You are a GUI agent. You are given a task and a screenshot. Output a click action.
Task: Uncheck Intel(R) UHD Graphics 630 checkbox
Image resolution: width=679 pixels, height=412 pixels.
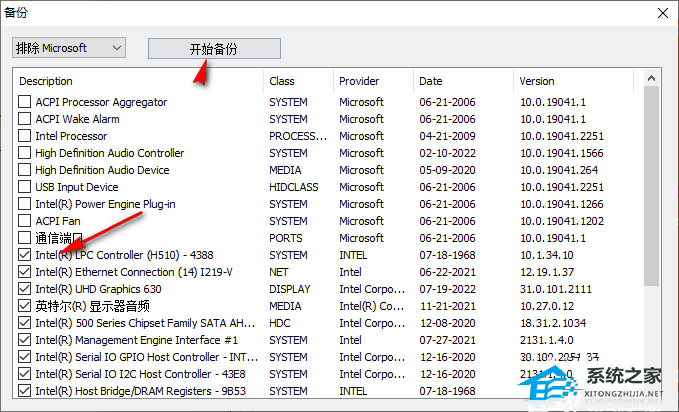pos(25,289)
